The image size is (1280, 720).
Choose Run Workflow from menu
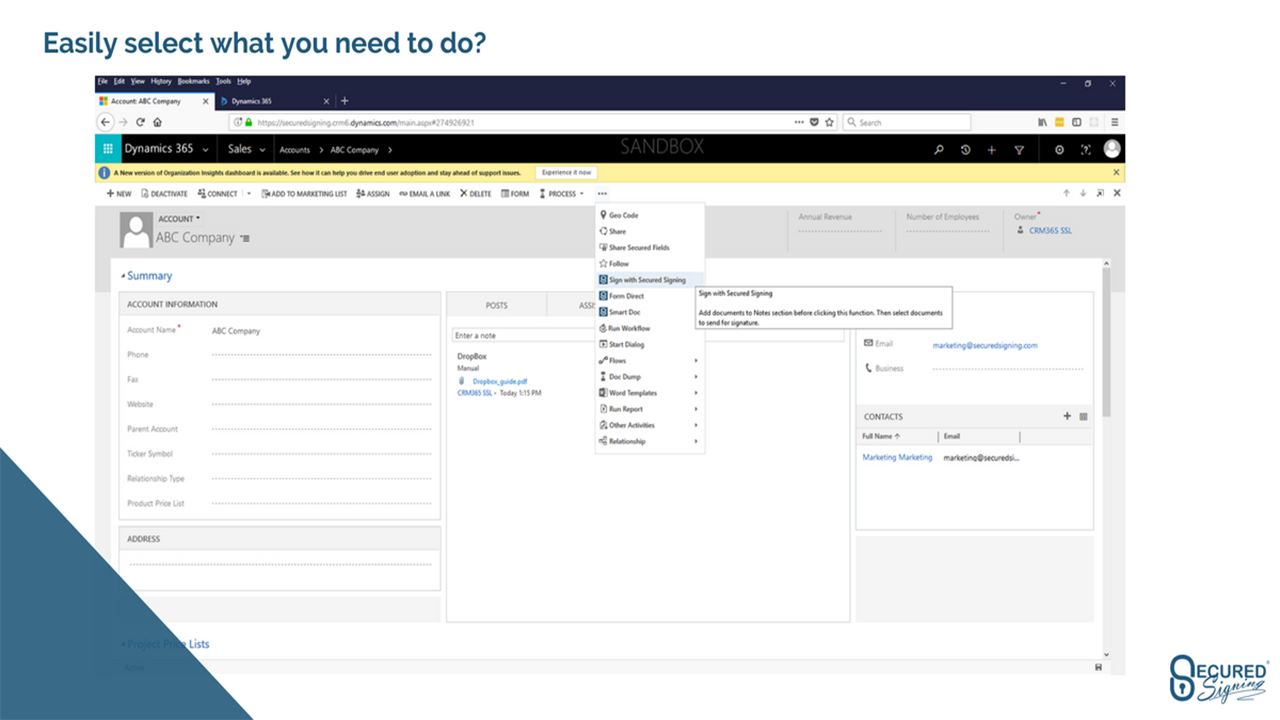(x=650, y=328)
